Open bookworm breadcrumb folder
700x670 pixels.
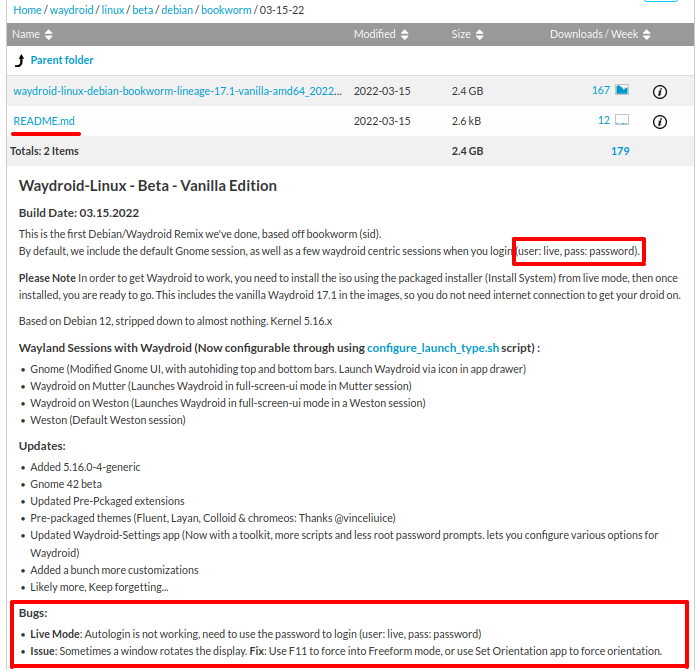(226, 10)
